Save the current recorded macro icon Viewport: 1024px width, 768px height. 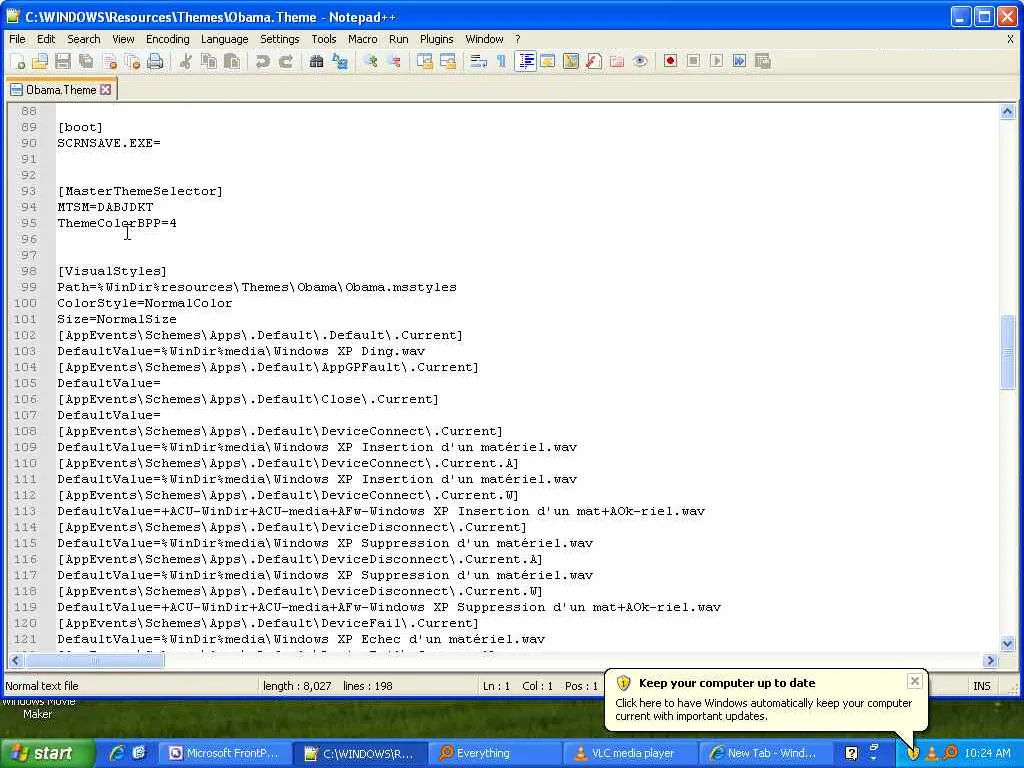point(762,61)
